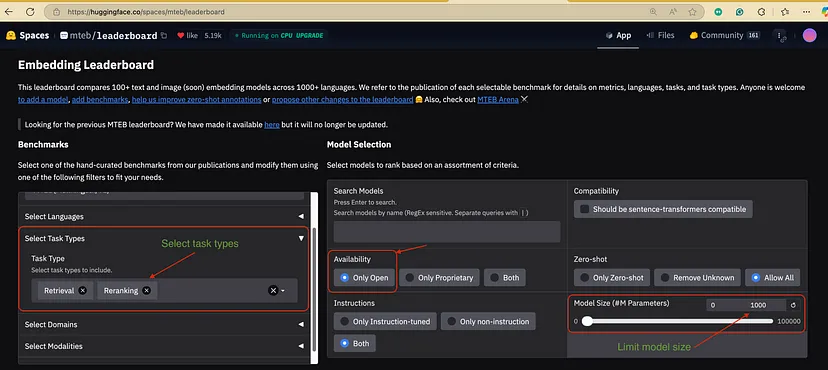Click the green browser extension icon
The width and height of the screenshot is (828, 370).
[x=718, y=12]
